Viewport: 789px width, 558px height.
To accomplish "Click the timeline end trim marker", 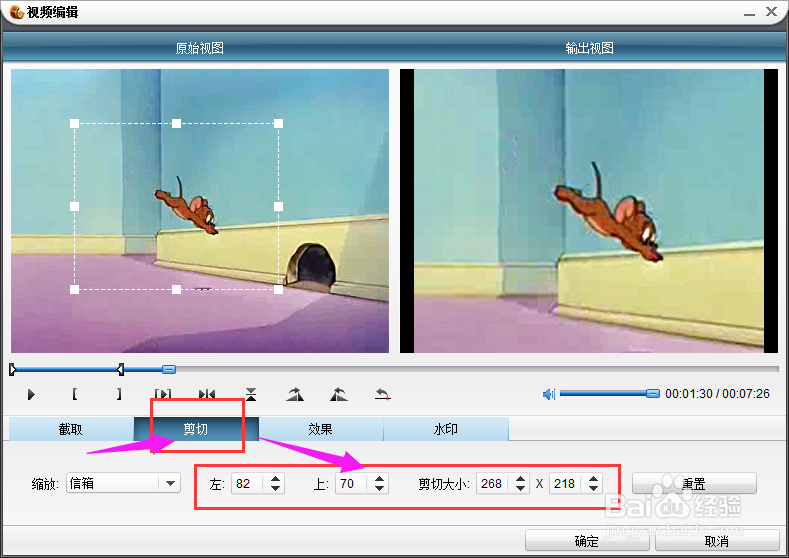I will click(x=120, y=370).
